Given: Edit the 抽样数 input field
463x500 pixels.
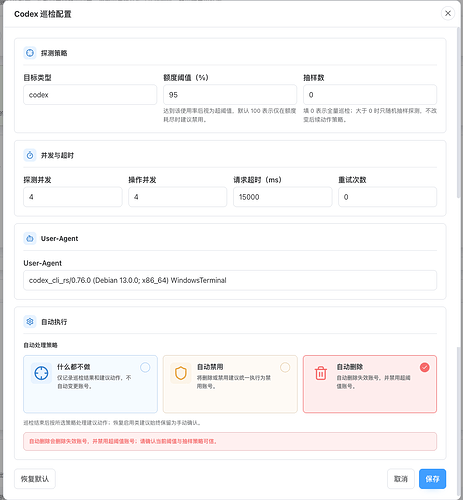Looking at the screenshot, I should coord(370,95).
